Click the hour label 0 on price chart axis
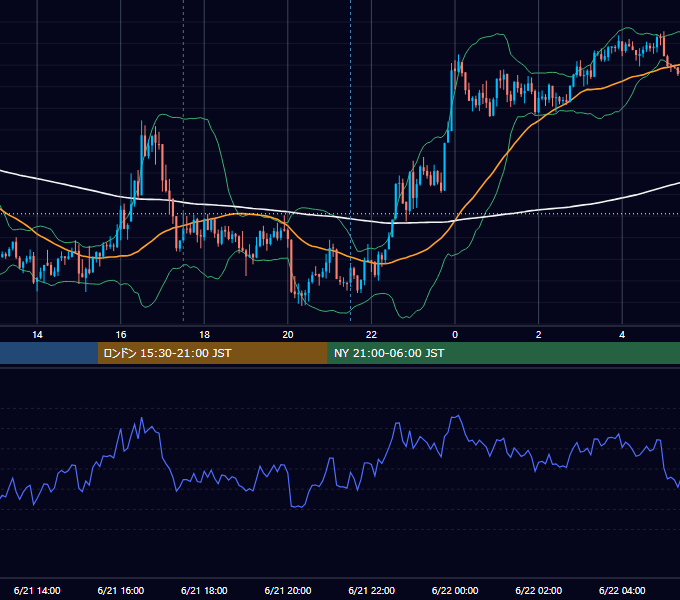This screenshot has width=680, height=600. click(x=455, y=335)
